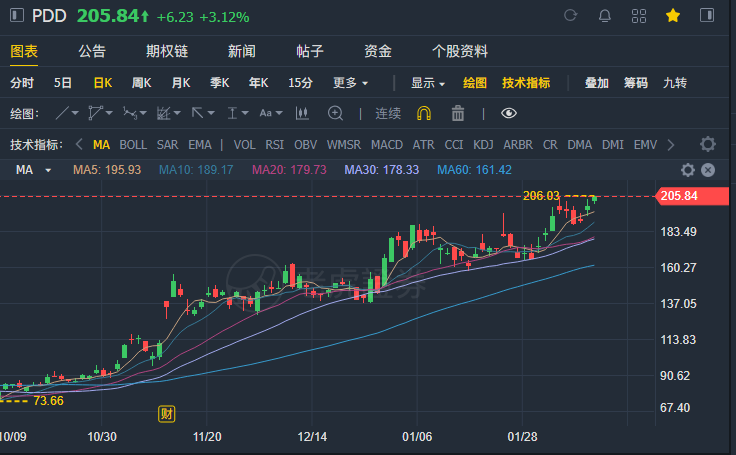
Task: Open the 期权链 tab
Action: click(167, 51)
